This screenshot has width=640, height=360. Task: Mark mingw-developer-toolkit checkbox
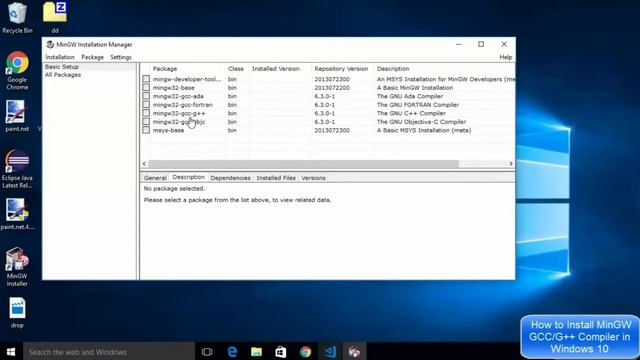pyautogui.click(x=146, y=78)
